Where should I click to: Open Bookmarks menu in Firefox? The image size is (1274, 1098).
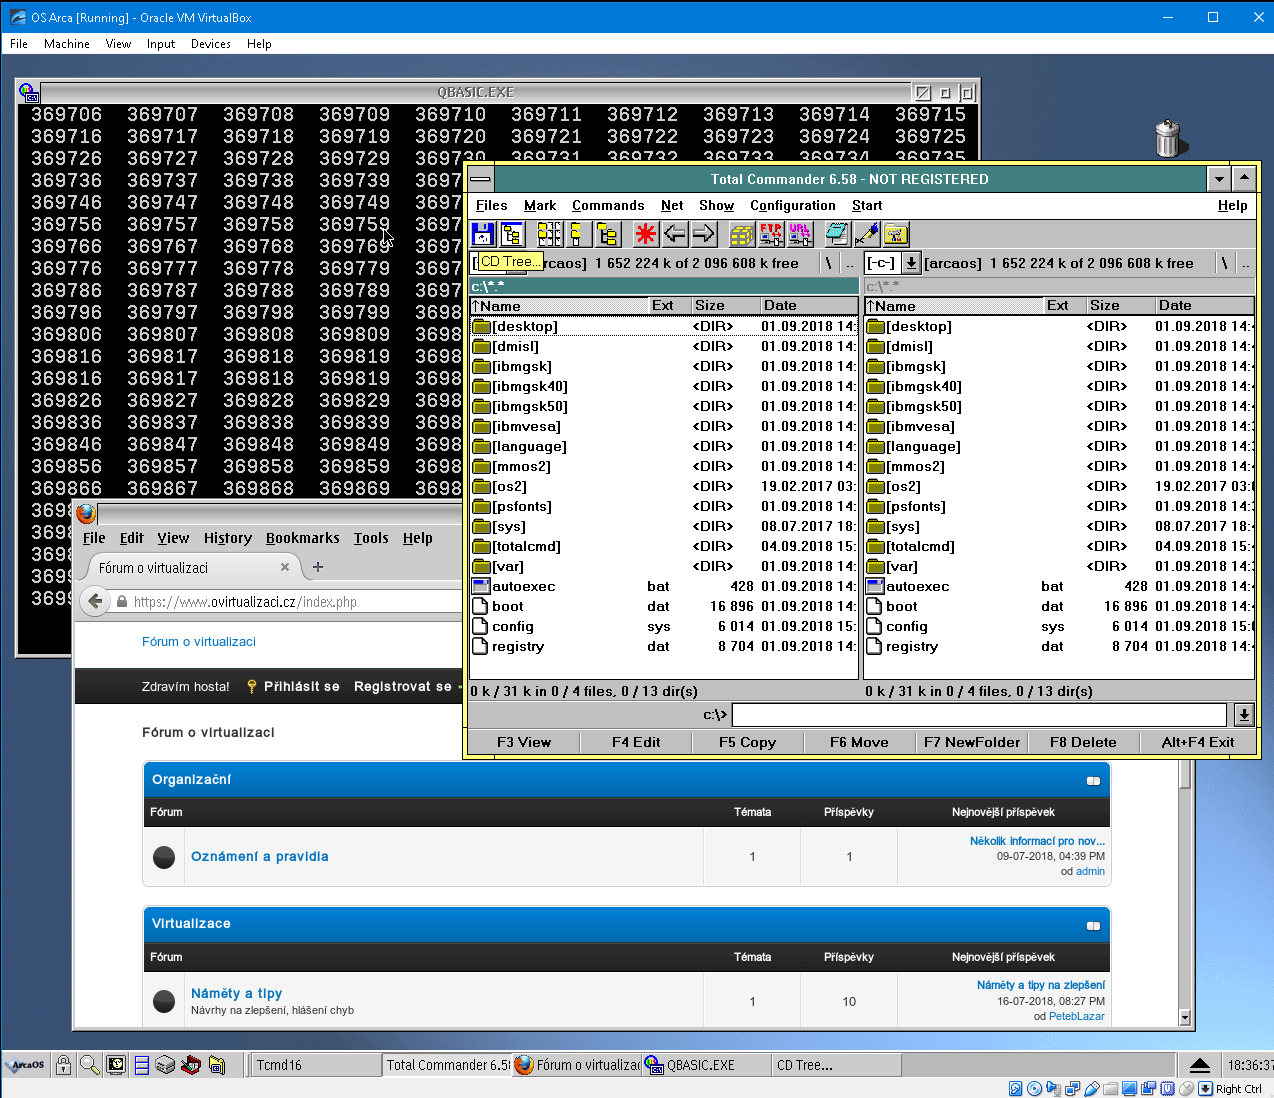(303, 538)
